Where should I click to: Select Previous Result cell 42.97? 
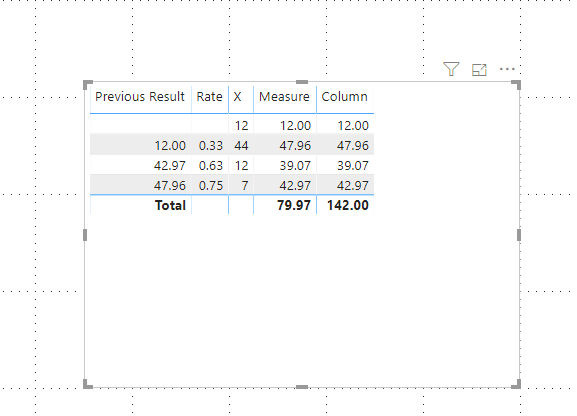(x=170, y=166)
